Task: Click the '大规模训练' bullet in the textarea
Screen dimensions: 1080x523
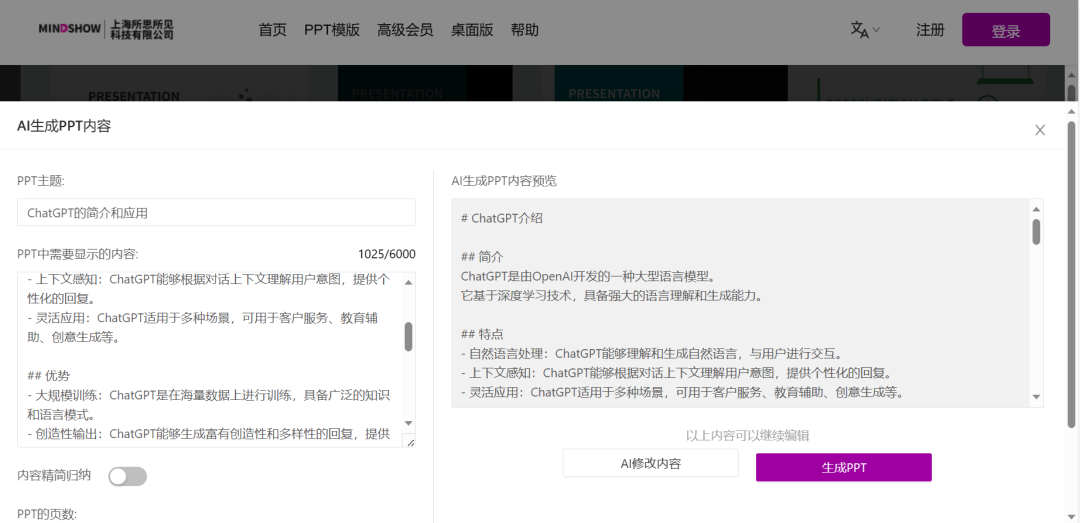Action: (x=209, y=405)
